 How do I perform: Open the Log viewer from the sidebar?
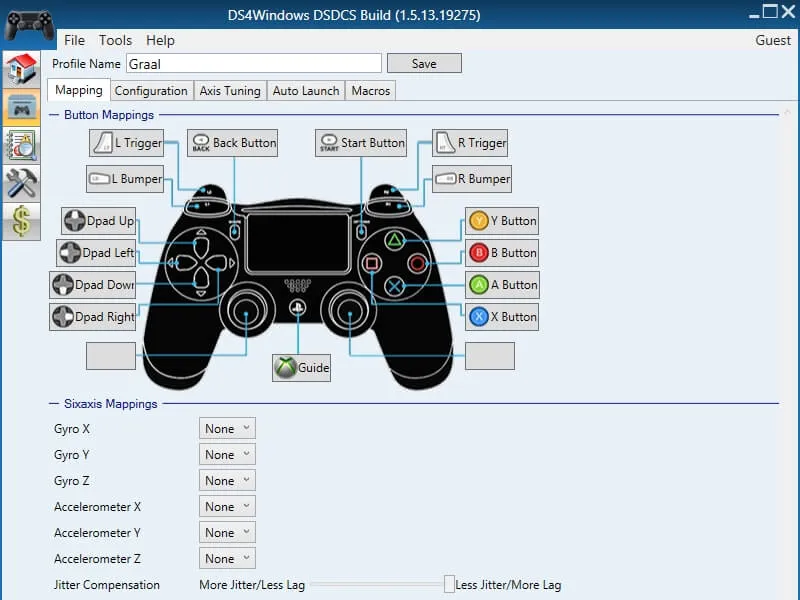pos(20,143)
